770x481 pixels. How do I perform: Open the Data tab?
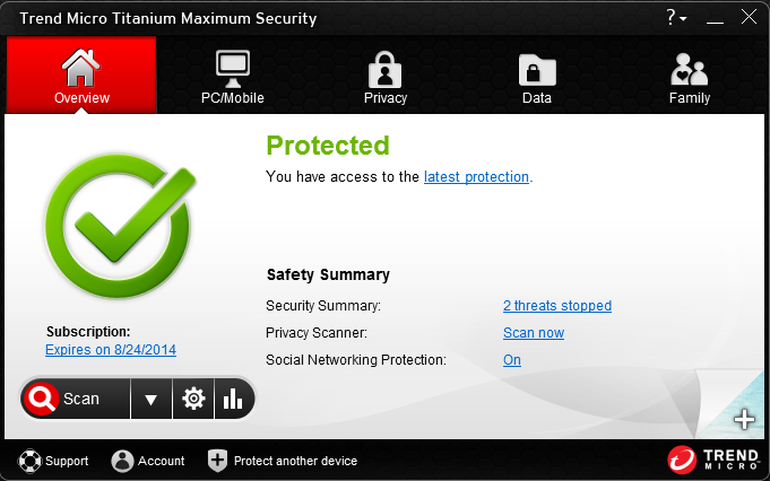(x=537, y=77)
